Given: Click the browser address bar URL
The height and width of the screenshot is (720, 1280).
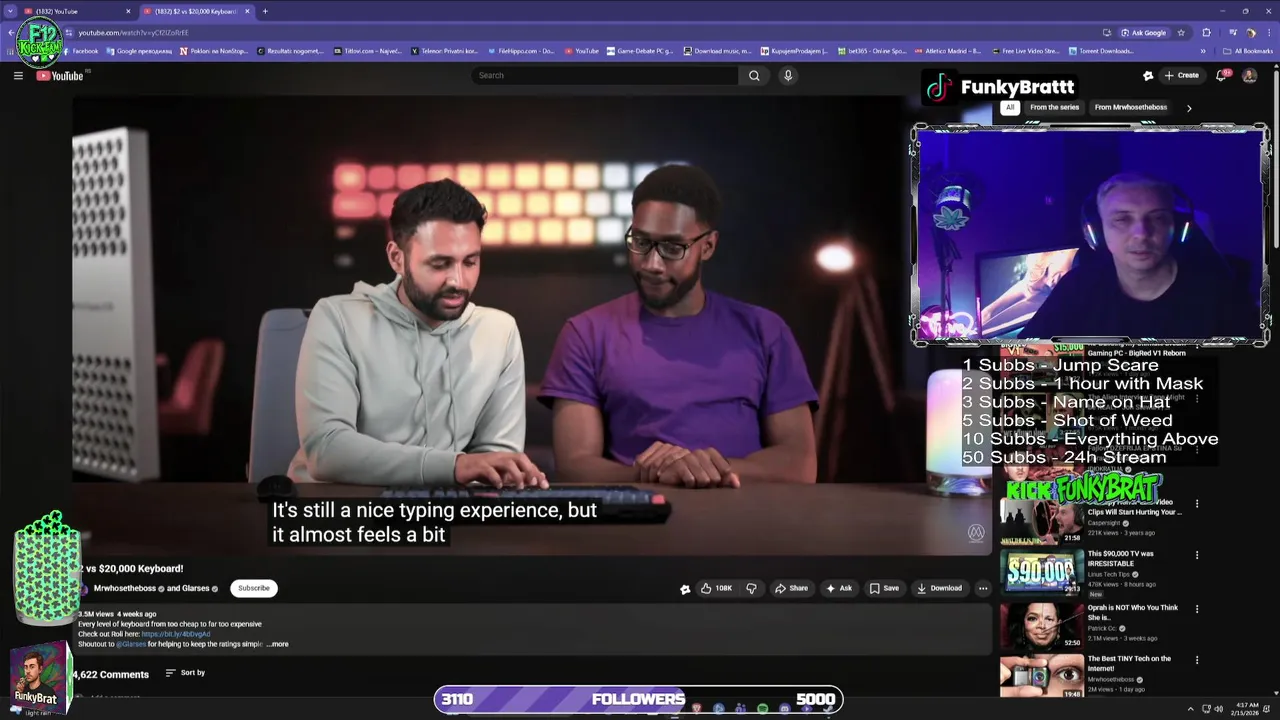Looking at the screenshot, I should pyautogui.click(x=133, y=33).
